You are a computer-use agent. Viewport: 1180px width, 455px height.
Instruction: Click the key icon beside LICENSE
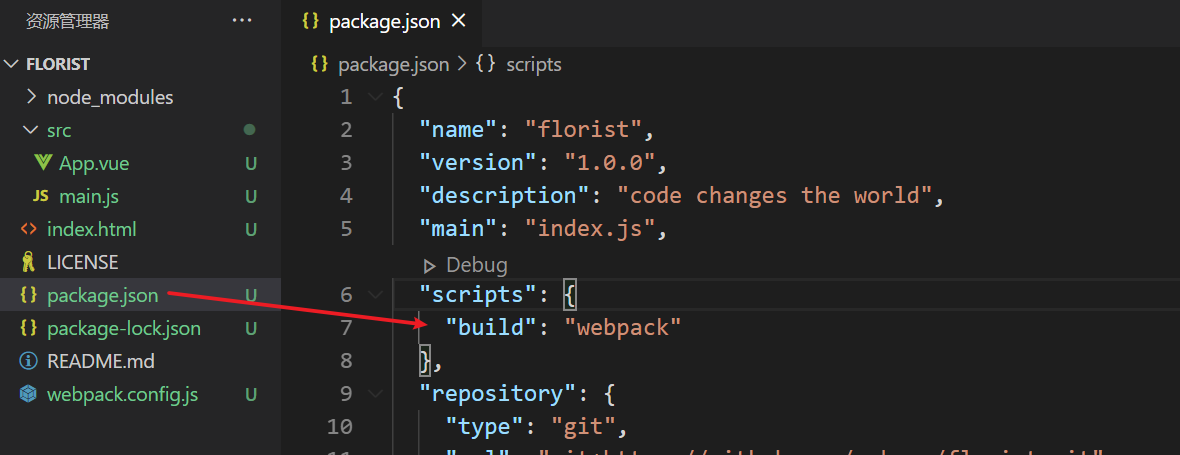[29, 262]
